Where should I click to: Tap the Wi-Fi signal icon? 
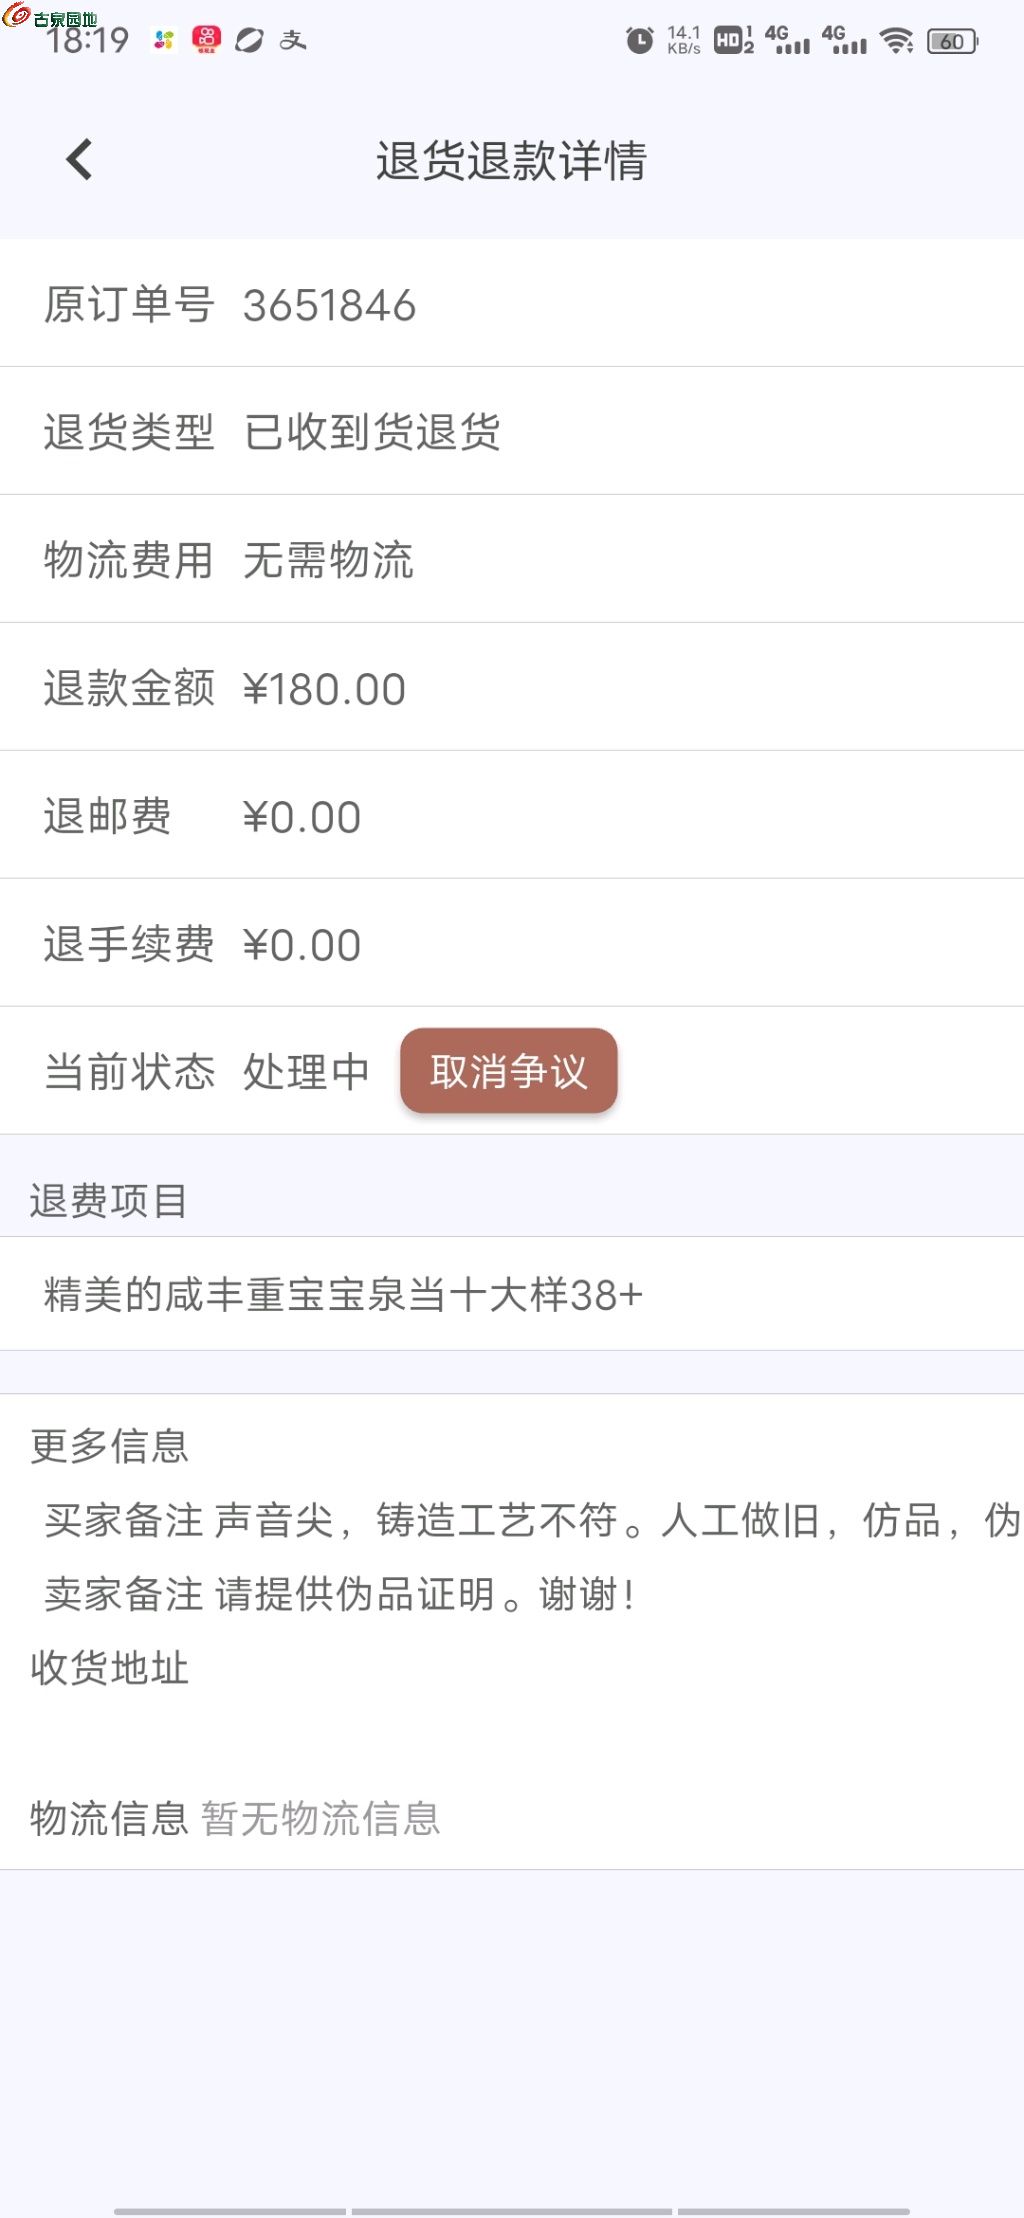click(x=896, y=41)
